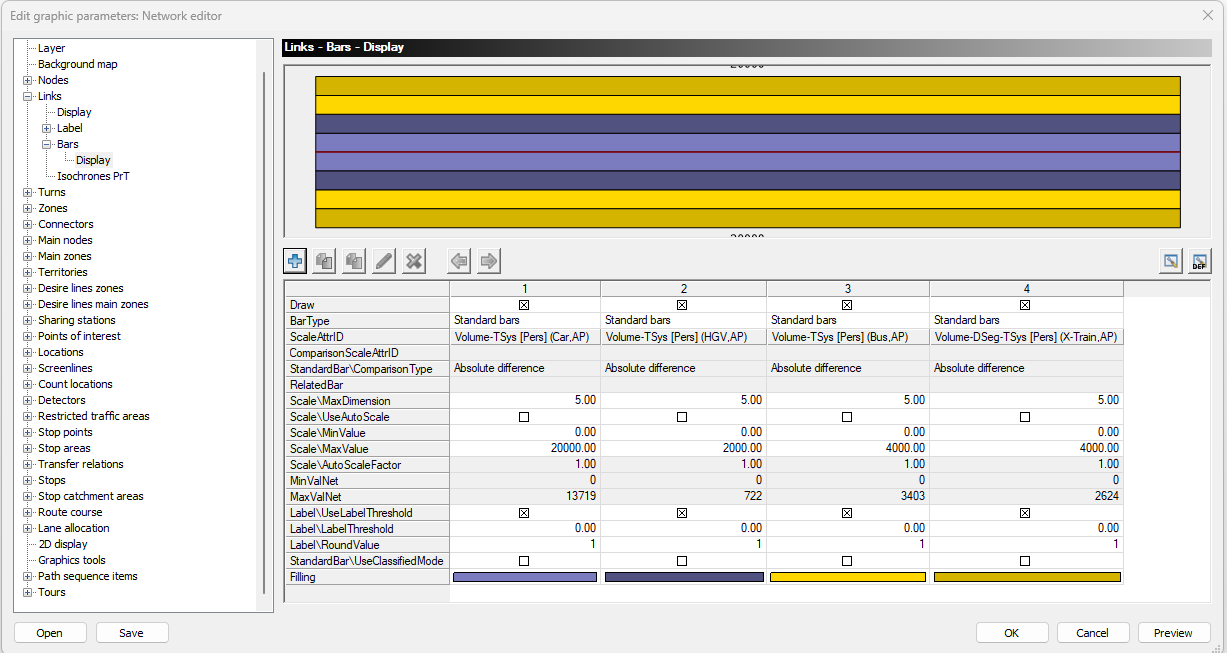Image resolution: width=1227 pixels, height=653 pixels.
Task: Move the bar left with the arrow icon
Action: (x=459, y=261)
